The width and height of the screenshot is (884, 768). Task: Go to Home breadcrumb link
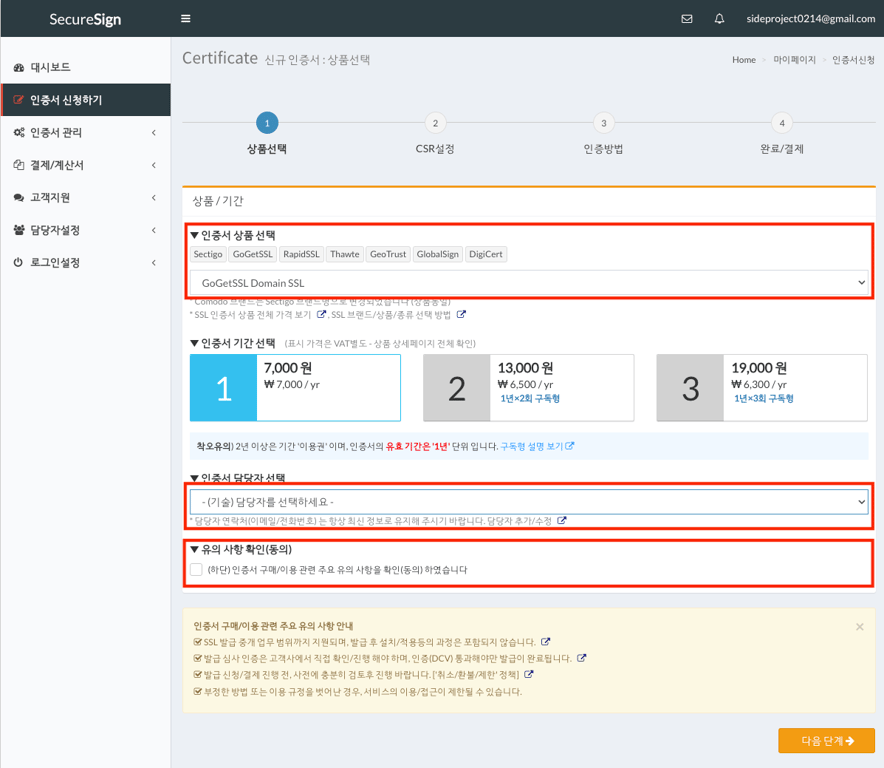pos(744,60)
